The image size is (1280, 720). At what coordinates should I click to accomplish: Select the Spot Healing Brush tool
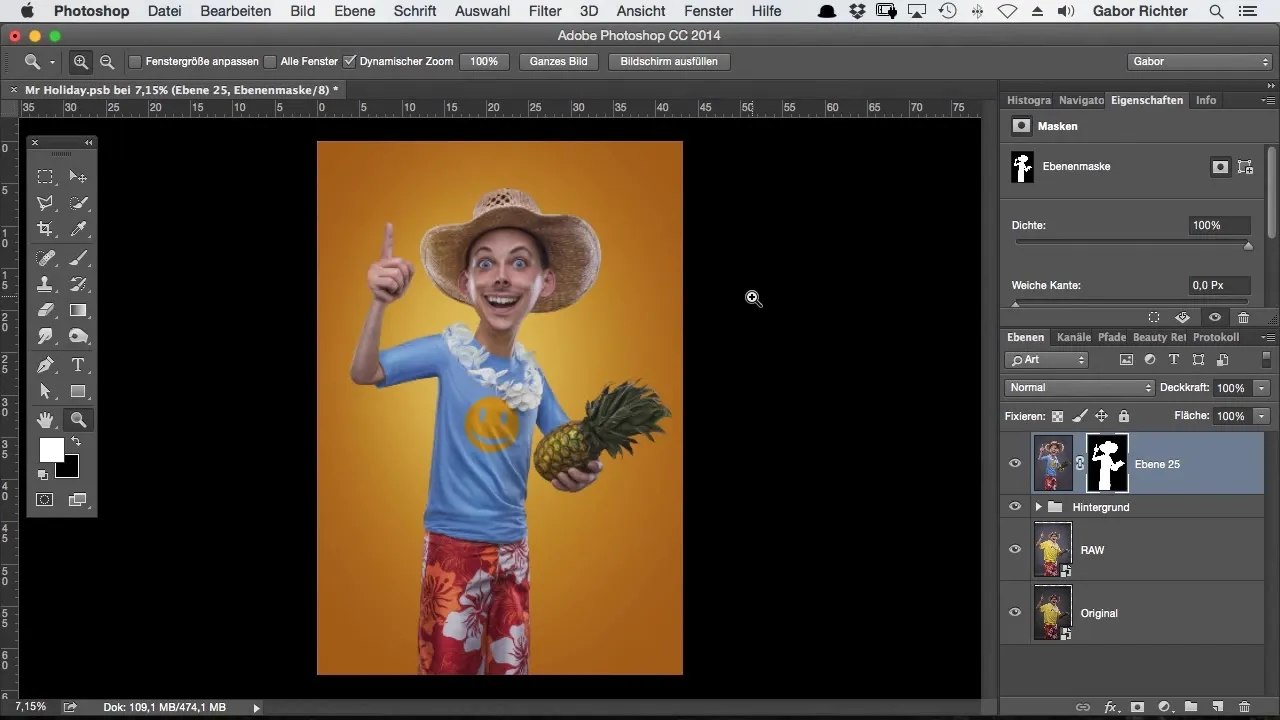(45, 258)
